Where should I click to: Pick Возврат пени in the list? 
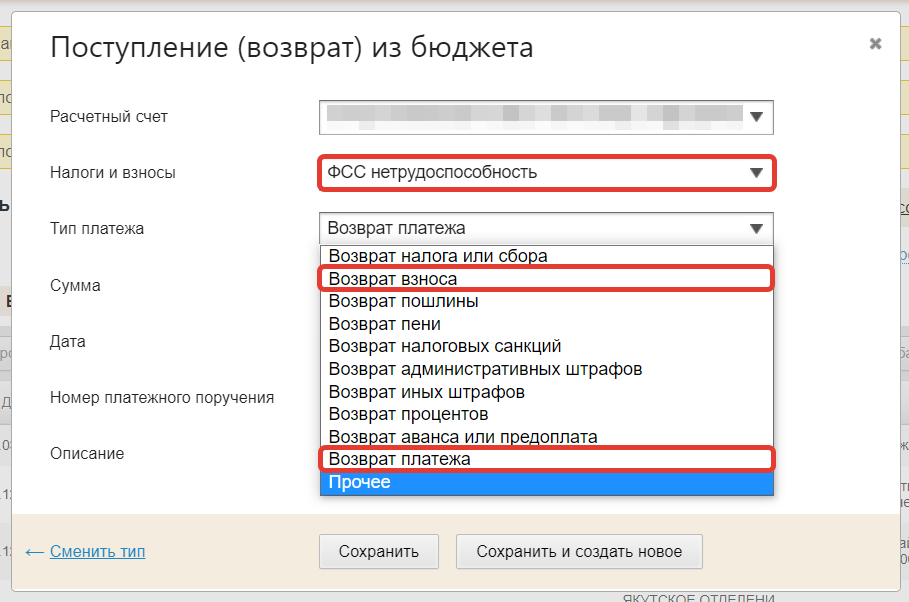pos(385,324)
